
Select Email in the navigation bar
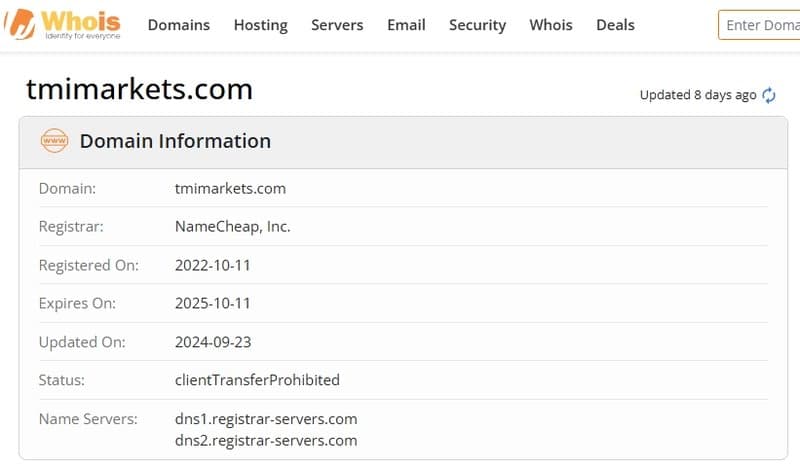click(406, 25)
